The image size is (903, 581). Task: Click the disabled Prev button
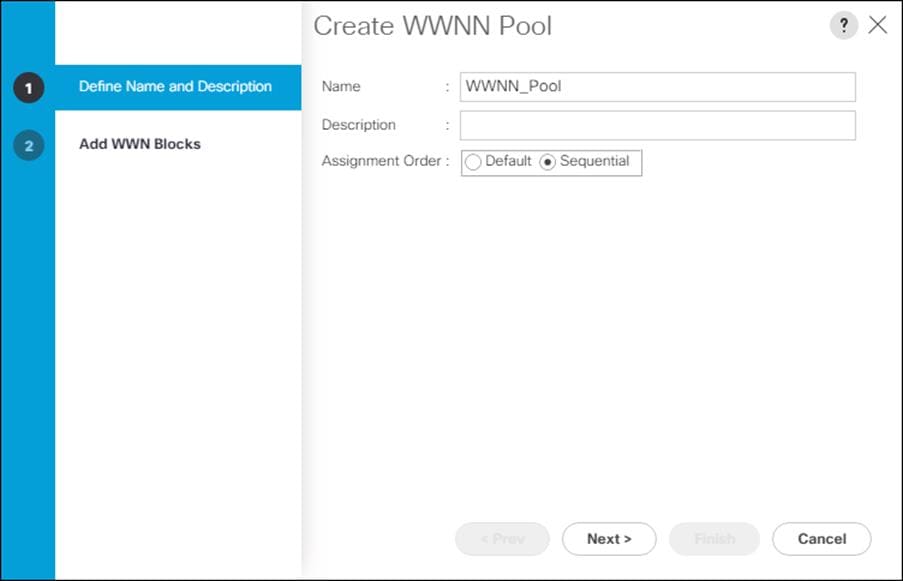(502, 539)
